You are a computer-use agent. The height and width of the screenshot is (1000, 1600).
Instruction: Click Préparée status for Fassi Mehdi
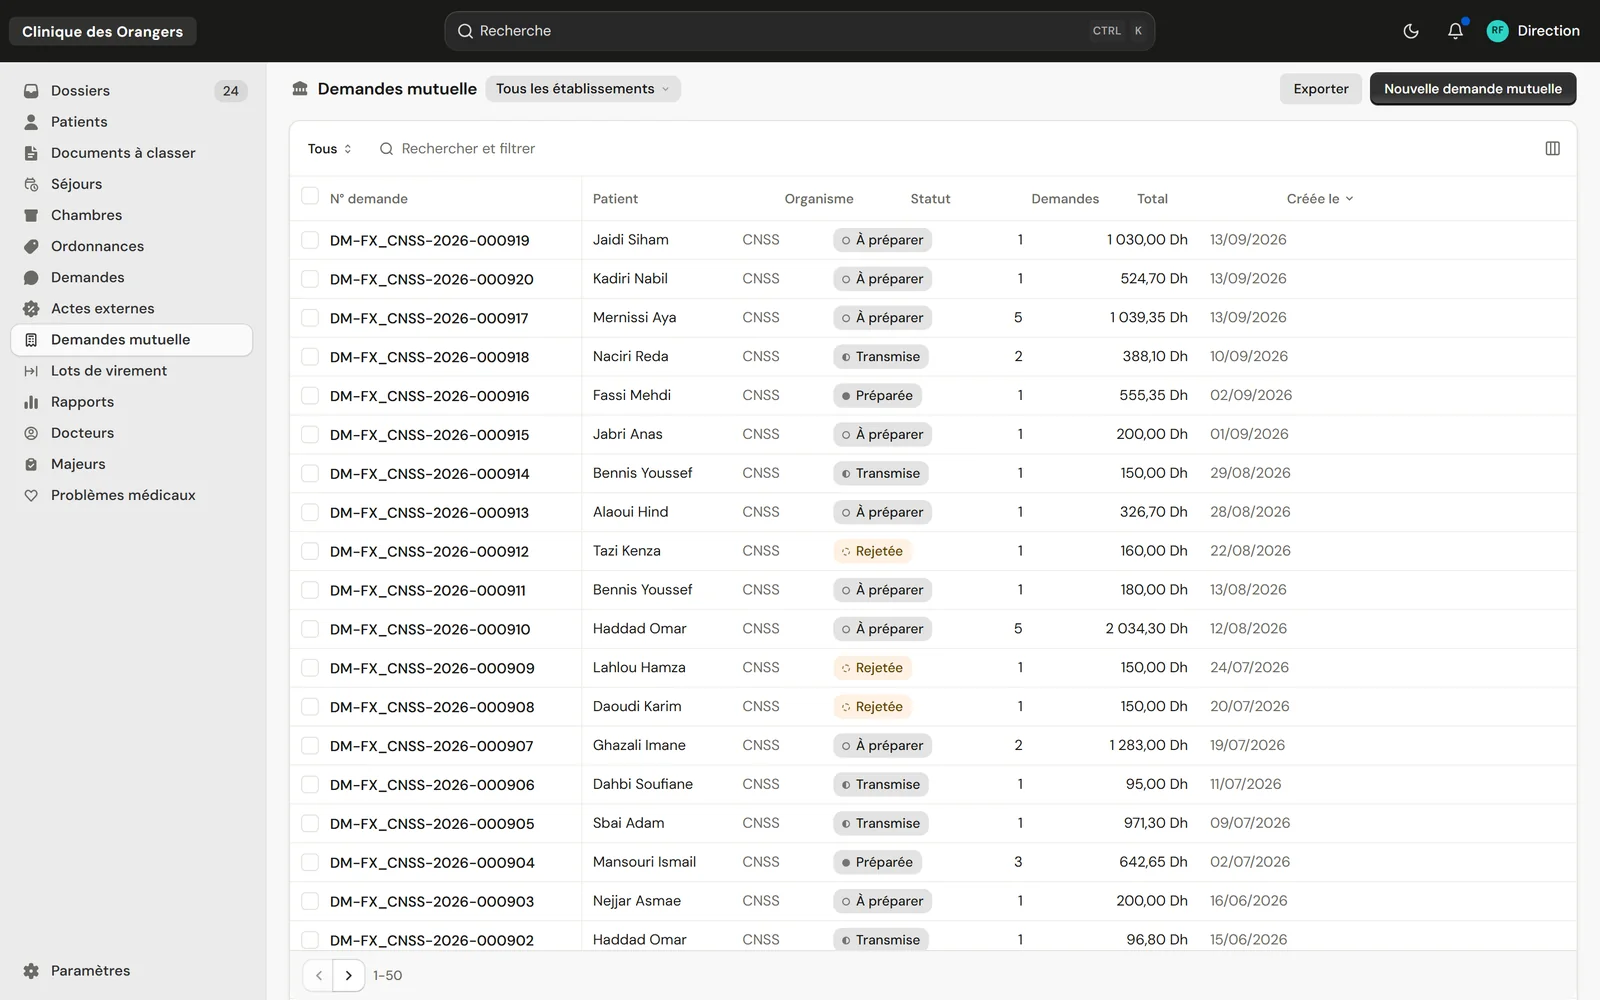[877, 396]
